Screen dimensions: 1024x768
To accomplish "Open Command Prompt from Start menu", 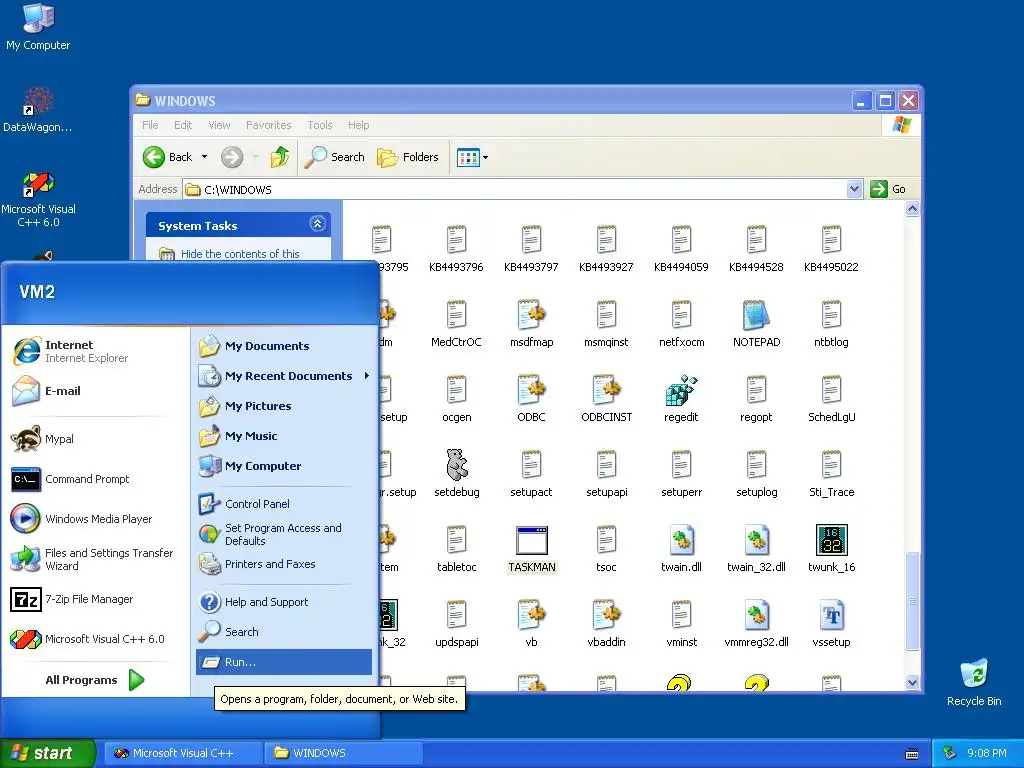I will [70, 479].
